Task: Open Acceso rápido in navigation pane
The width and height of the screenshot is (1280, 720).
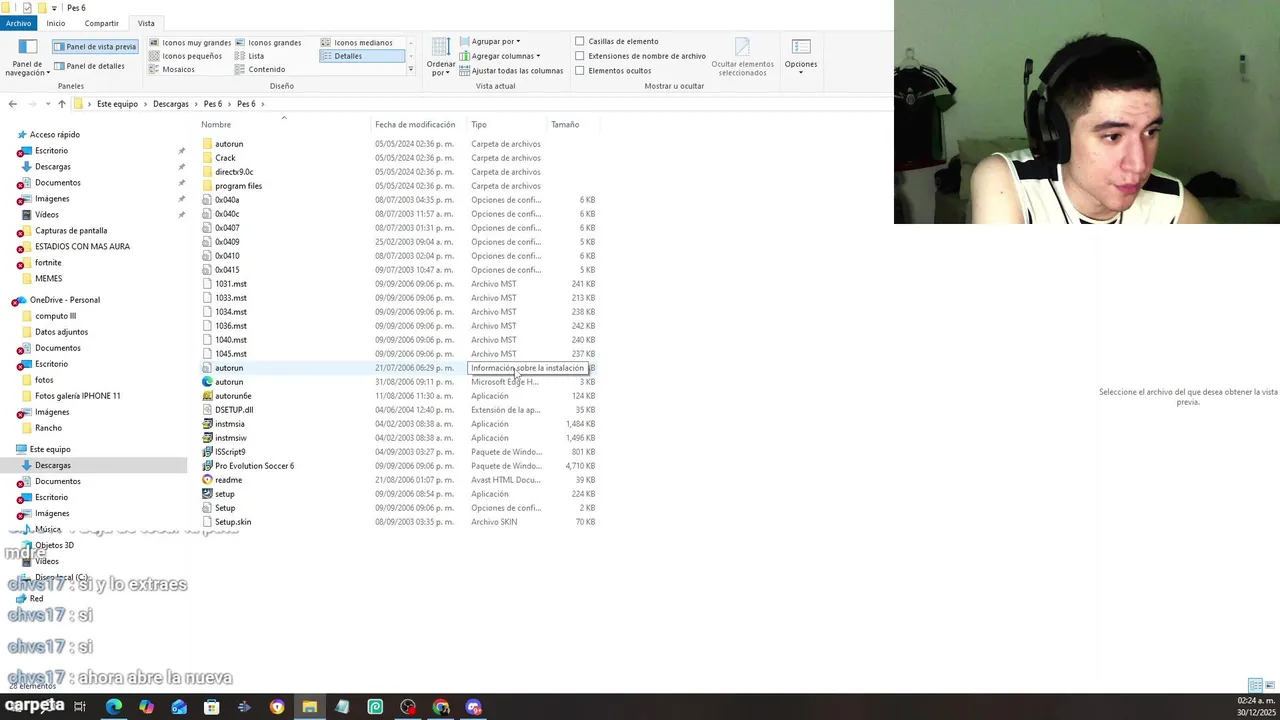Action: tap(54, 135)
